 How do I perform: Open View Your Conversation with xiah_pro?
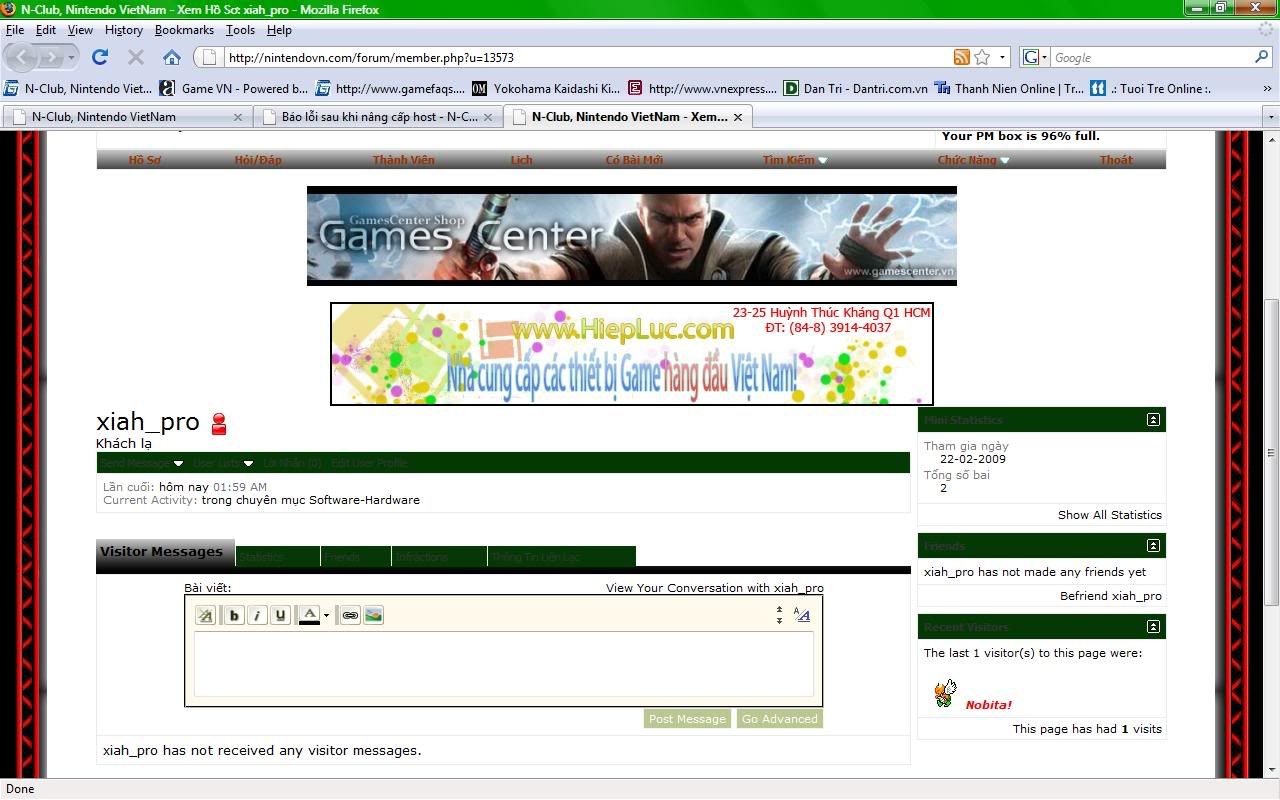[x=715, y=588]
